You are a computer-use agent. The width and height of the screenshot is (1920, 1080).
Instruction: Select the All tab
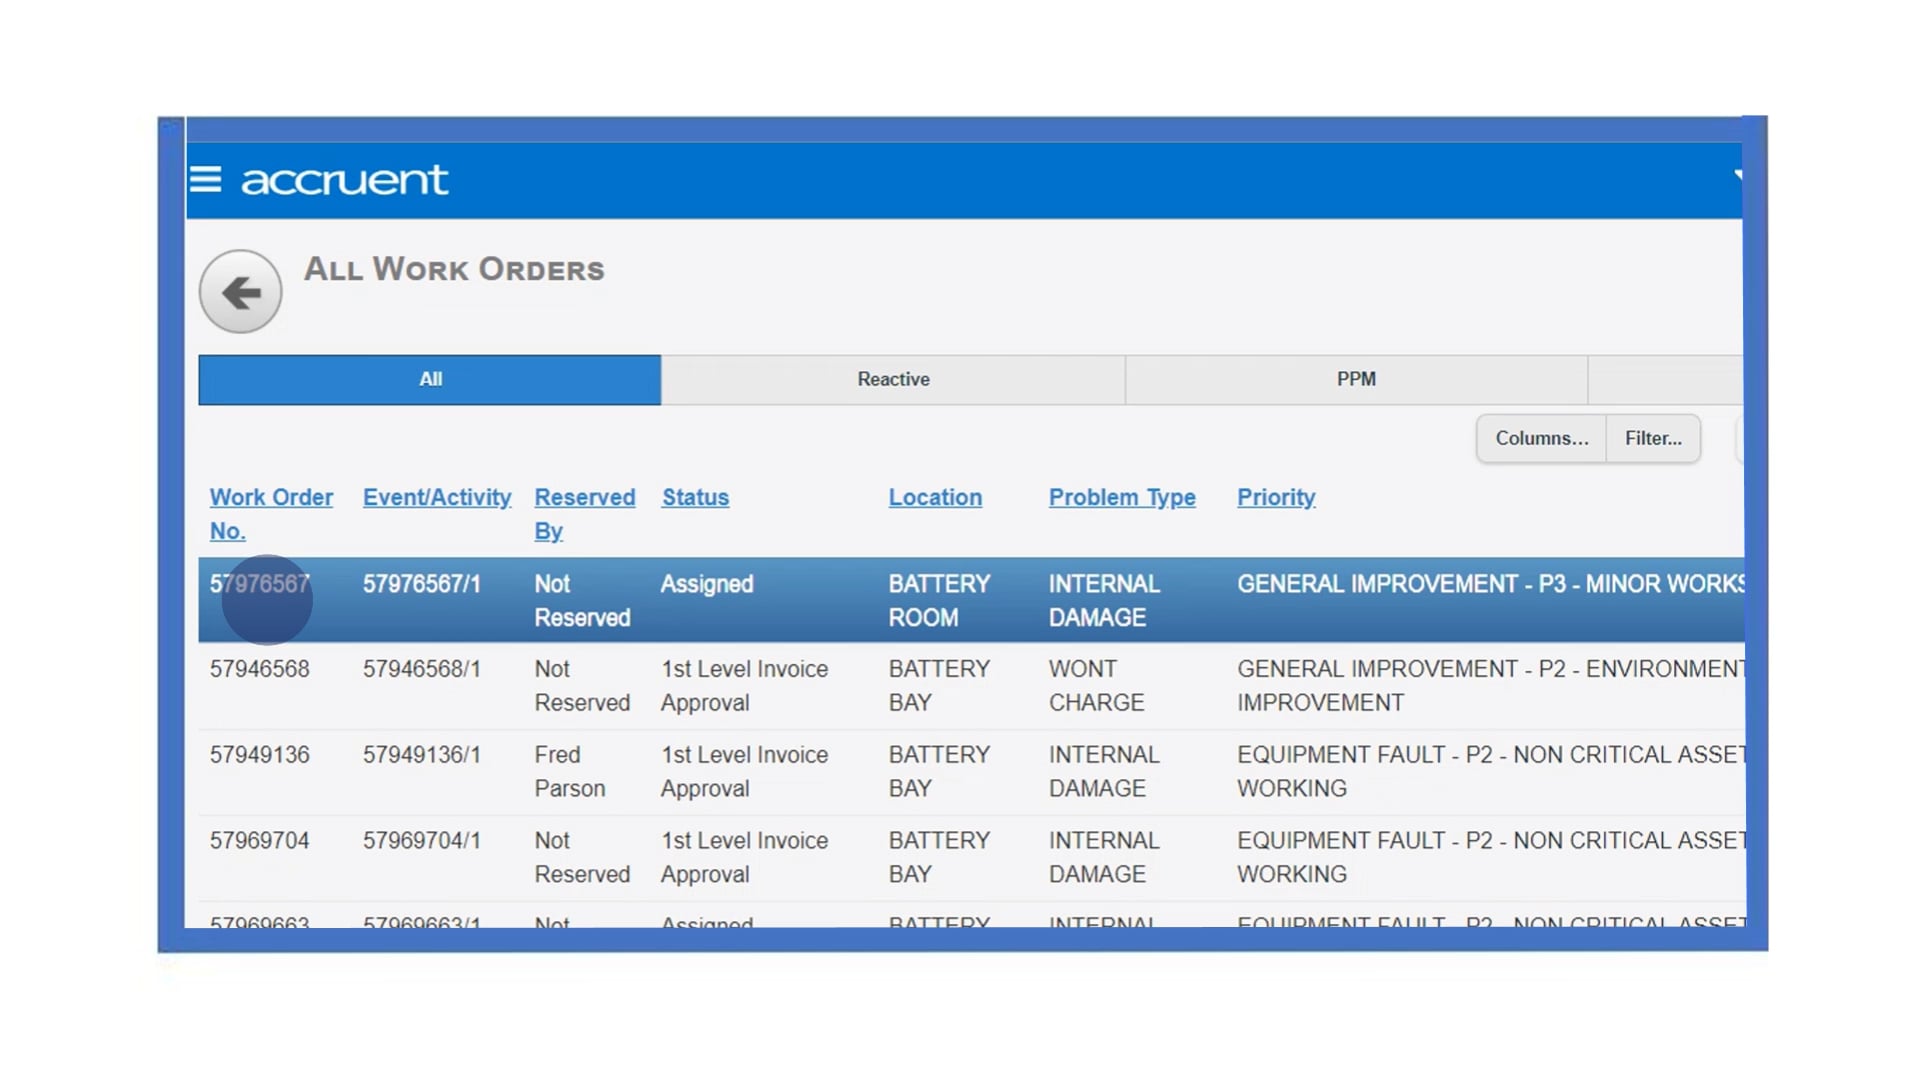(x=430, y=380)
